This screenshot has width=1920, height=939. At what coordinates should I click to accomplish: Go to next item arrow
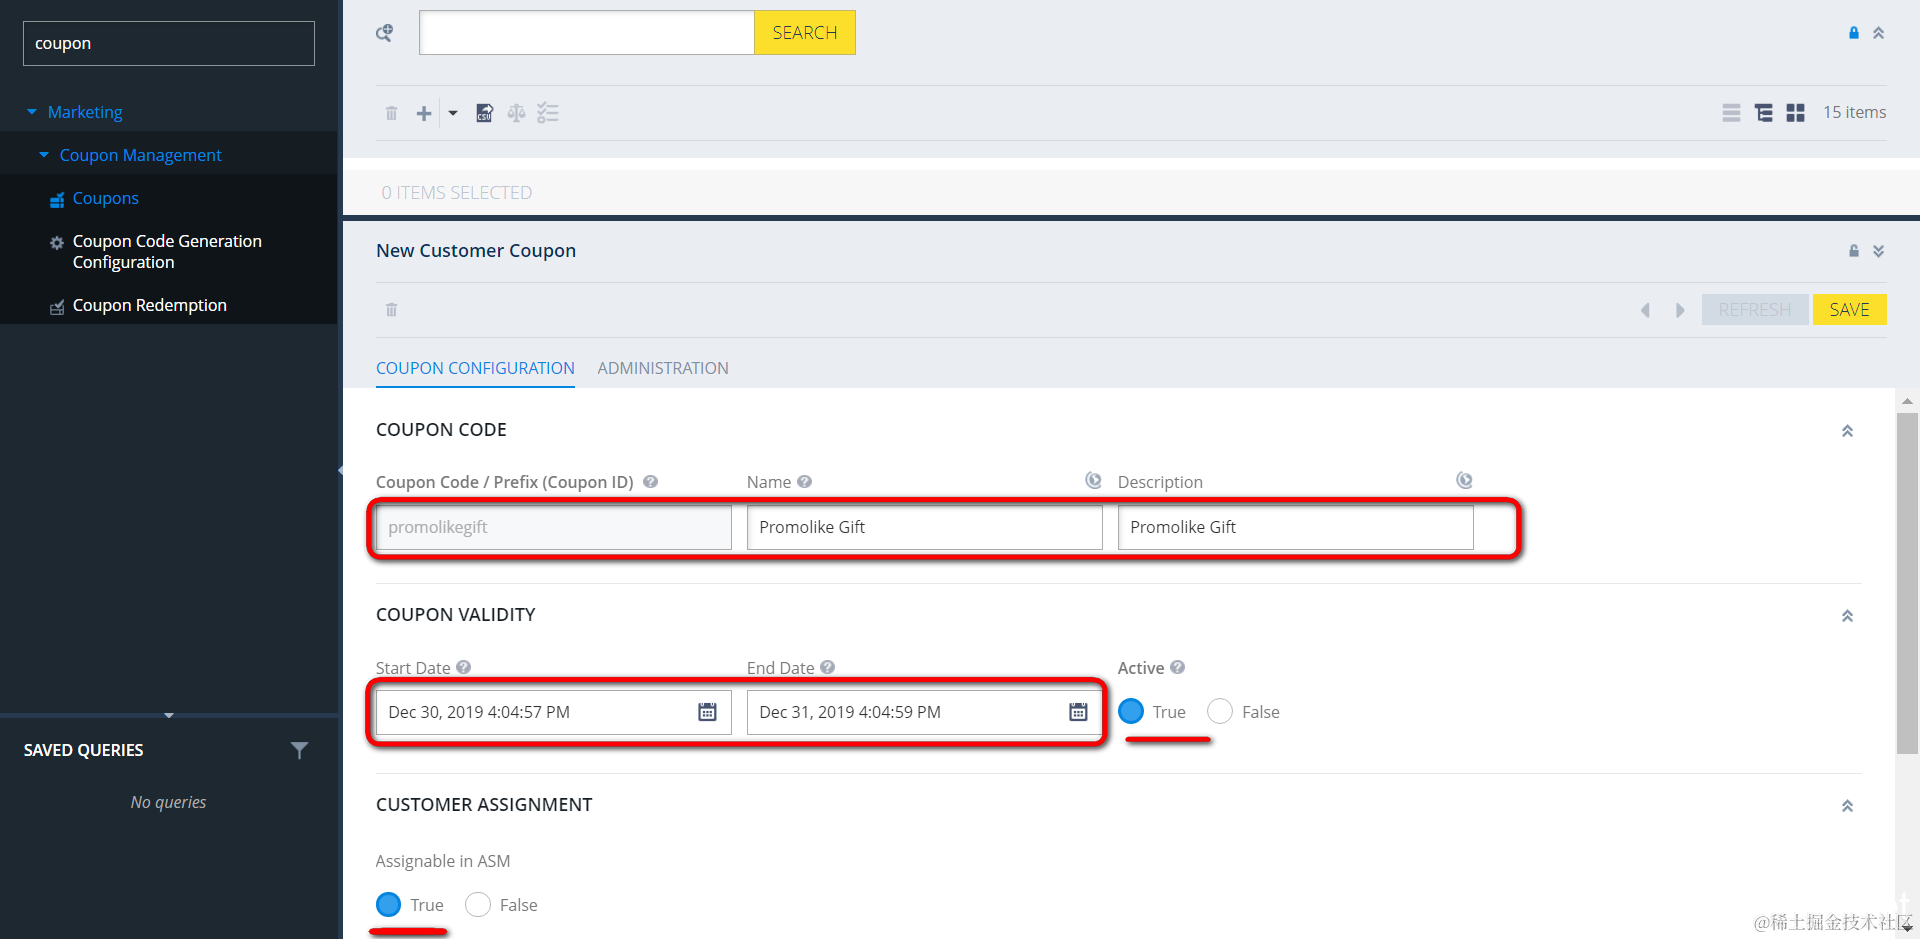[1680, 310]
